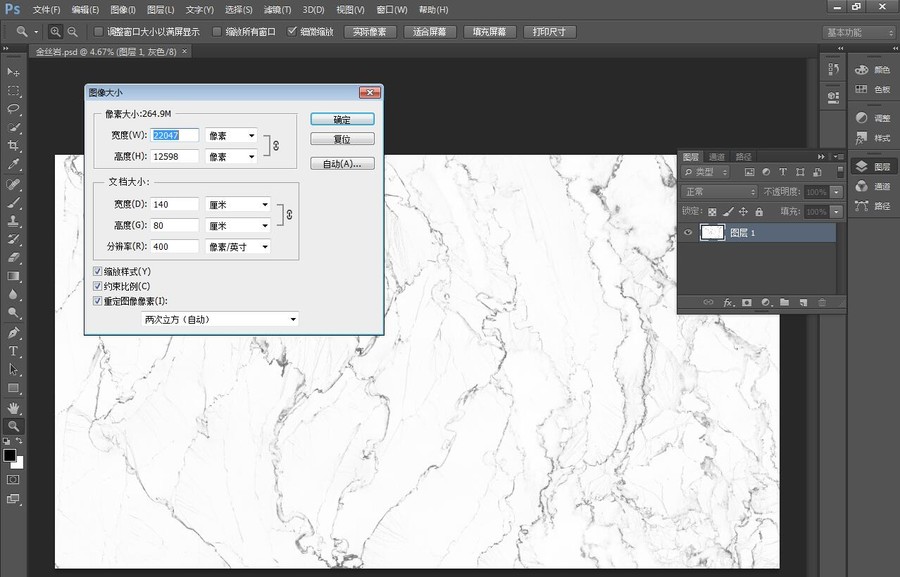900x577 pixels.
Task: Click the 打印尺寸 button
Action: (549, 32)
